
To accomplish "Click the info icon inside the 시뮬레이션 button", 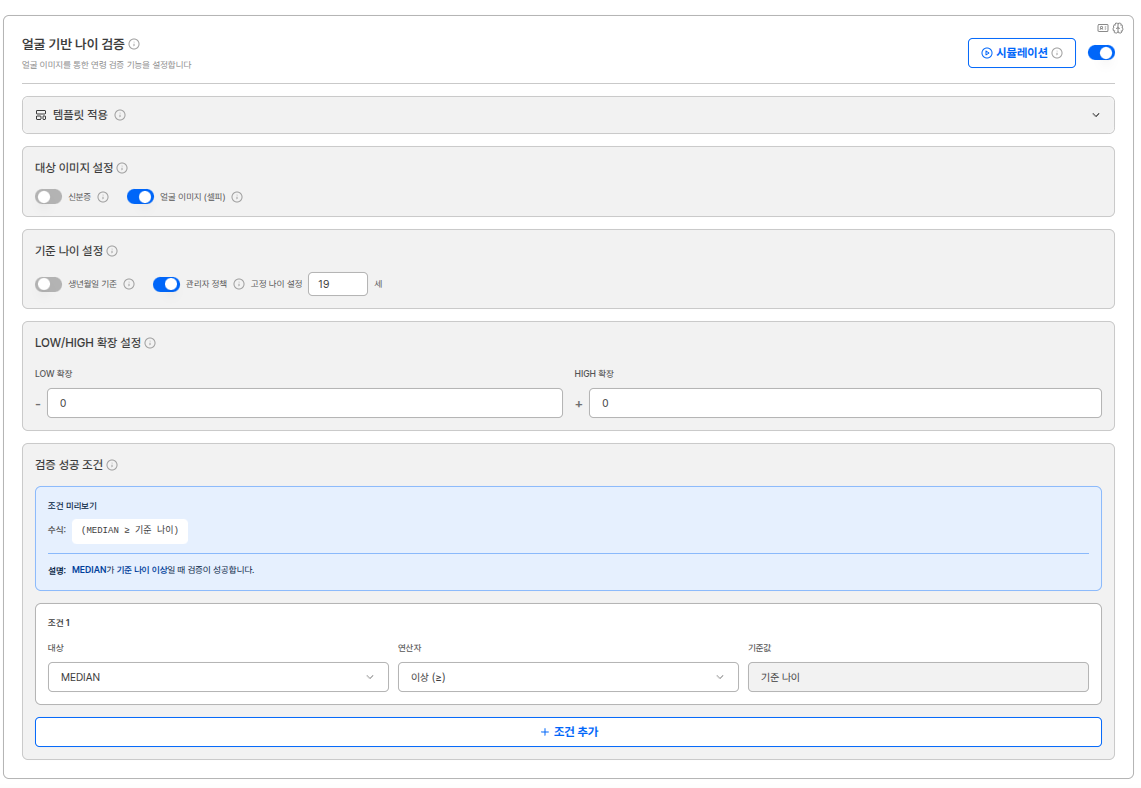I will pos(1057,53).
